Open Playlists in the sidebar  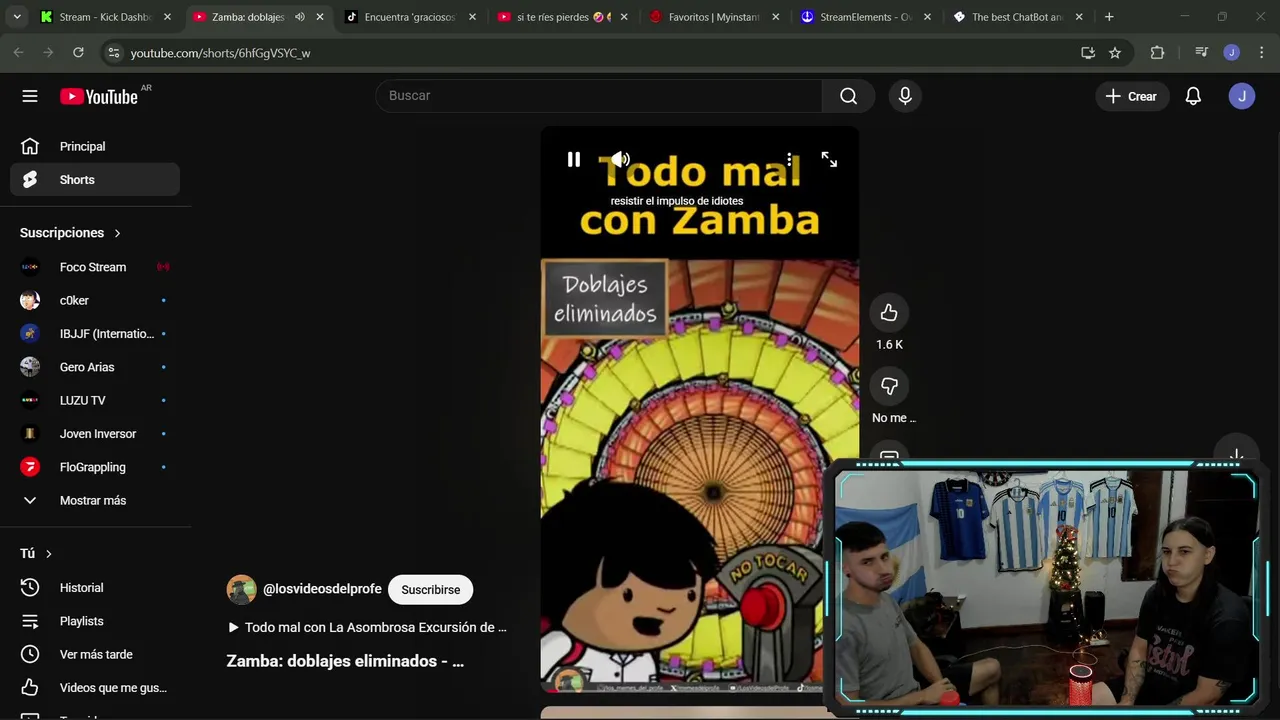95,621
